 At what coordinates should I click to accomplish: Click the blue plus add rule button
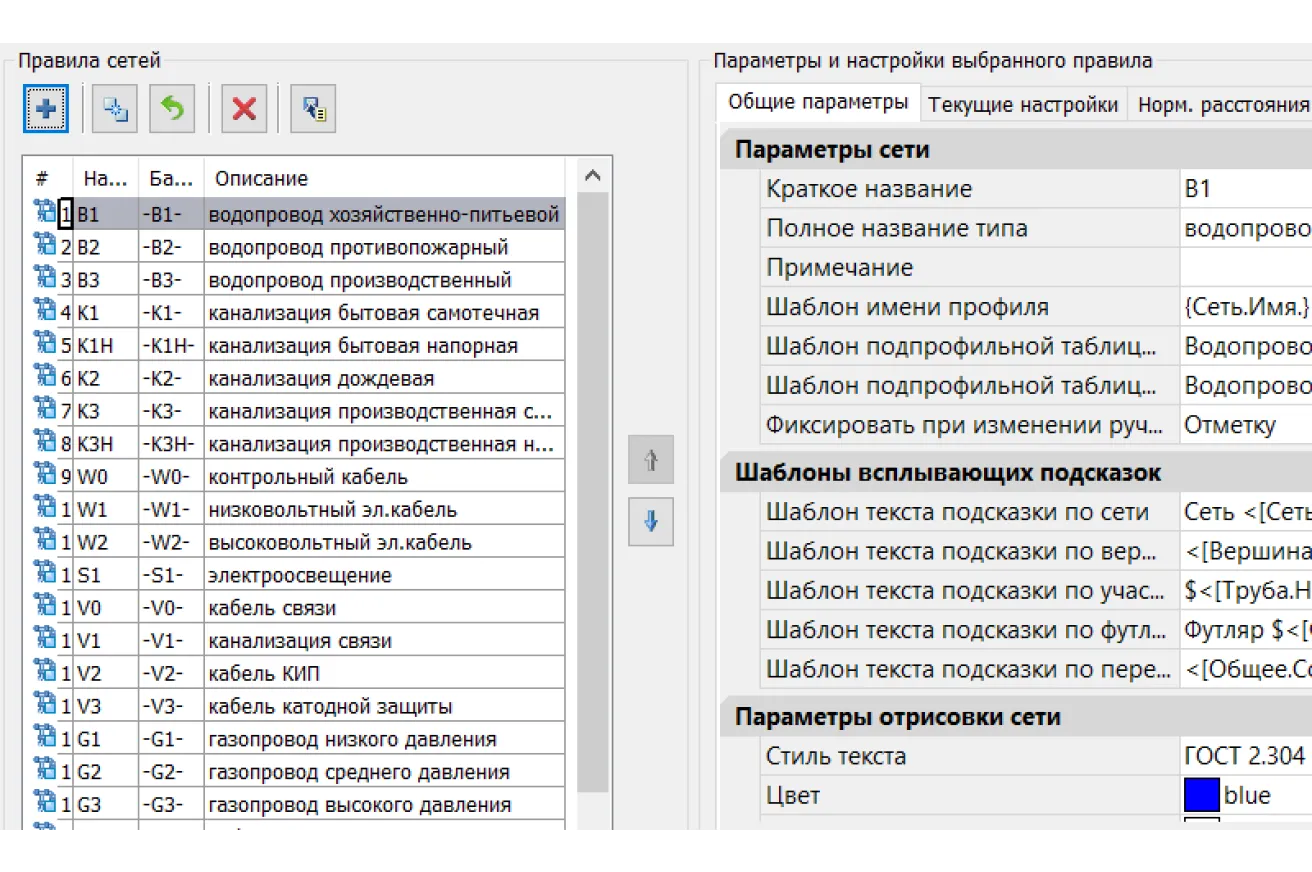tap(46, 109)
